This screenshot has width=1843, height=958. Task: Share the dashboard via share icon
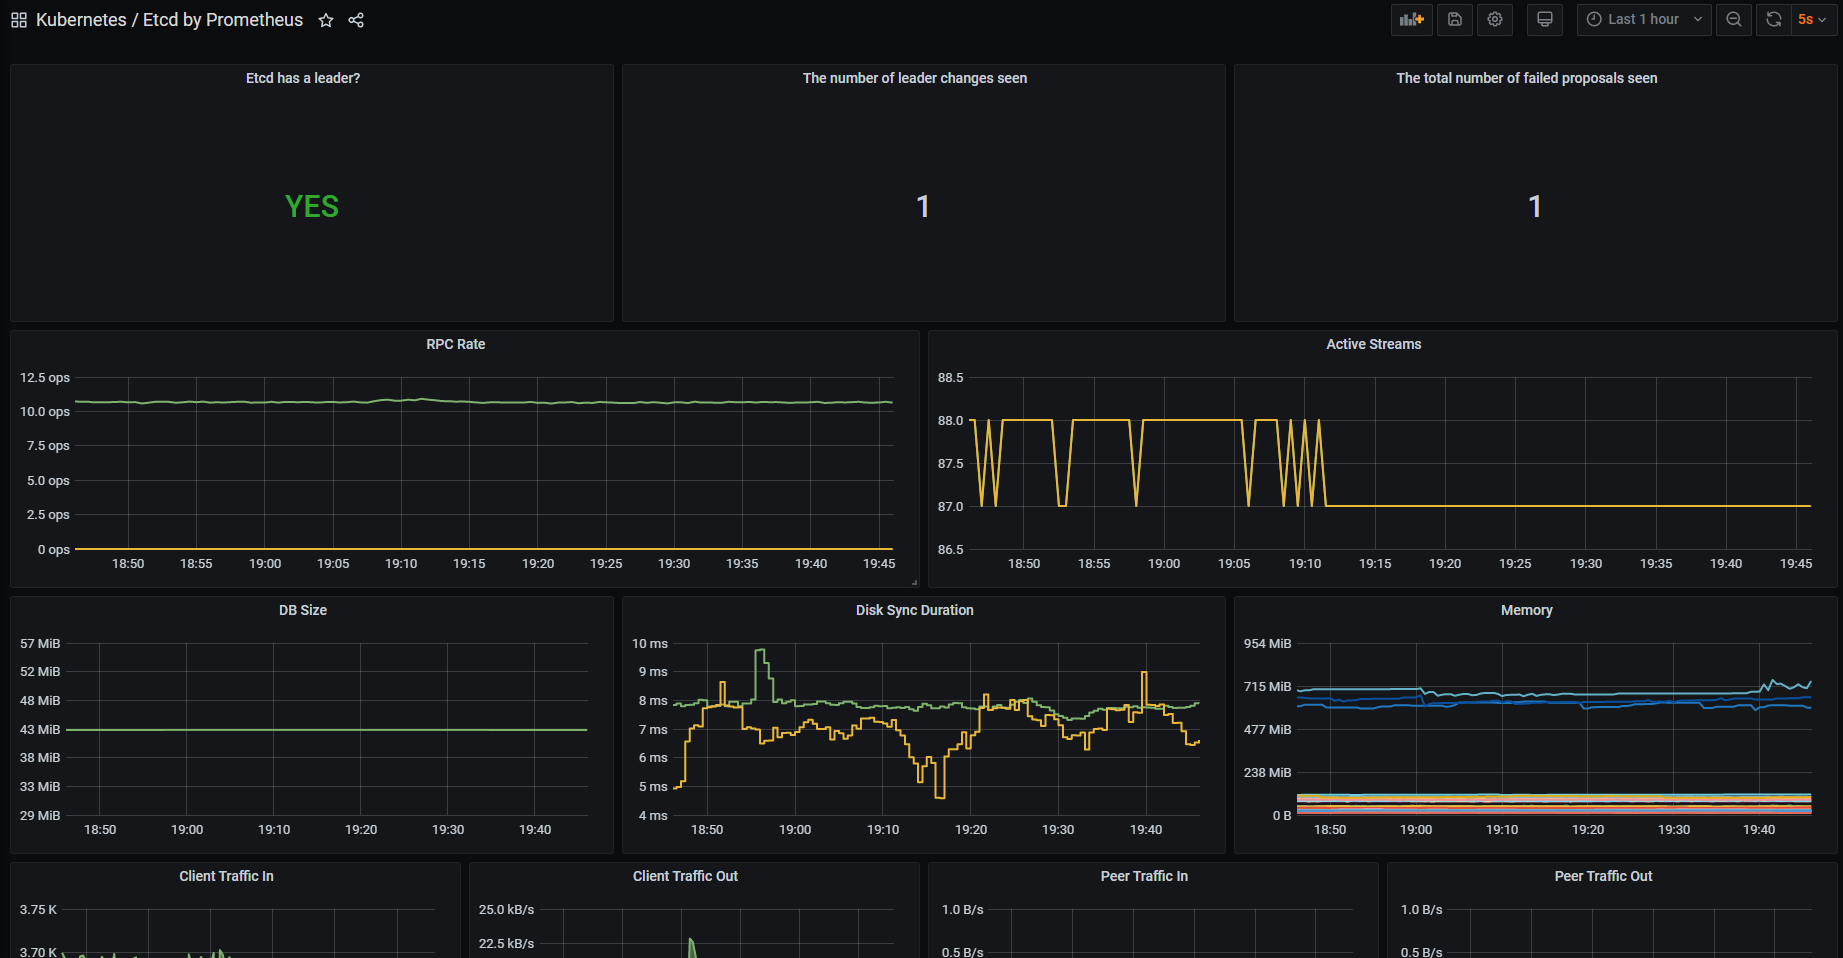point(356,20)
